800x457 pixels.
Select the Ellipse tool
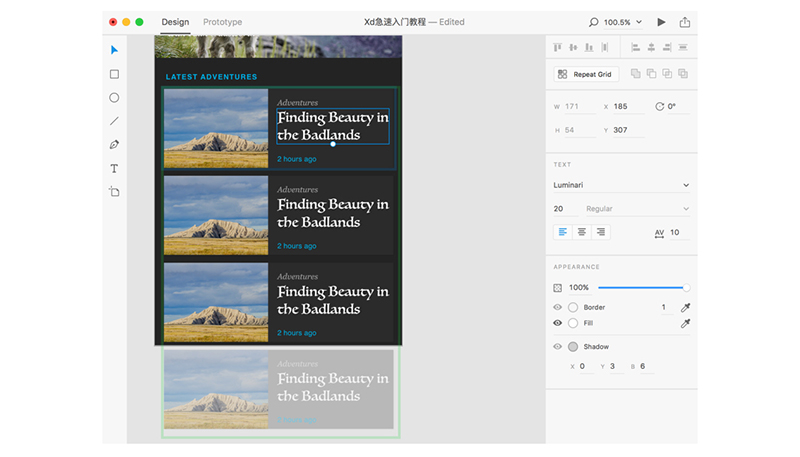click(114, 98)
